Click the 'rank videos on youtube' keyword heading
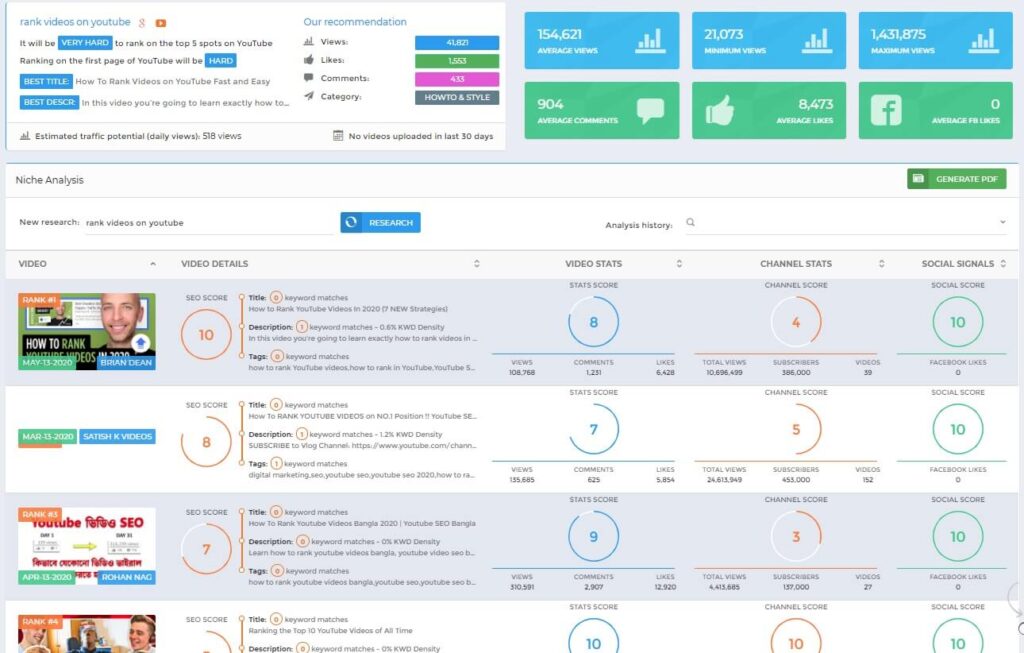Screen dimensions: 1024x653 click(75, 22)
